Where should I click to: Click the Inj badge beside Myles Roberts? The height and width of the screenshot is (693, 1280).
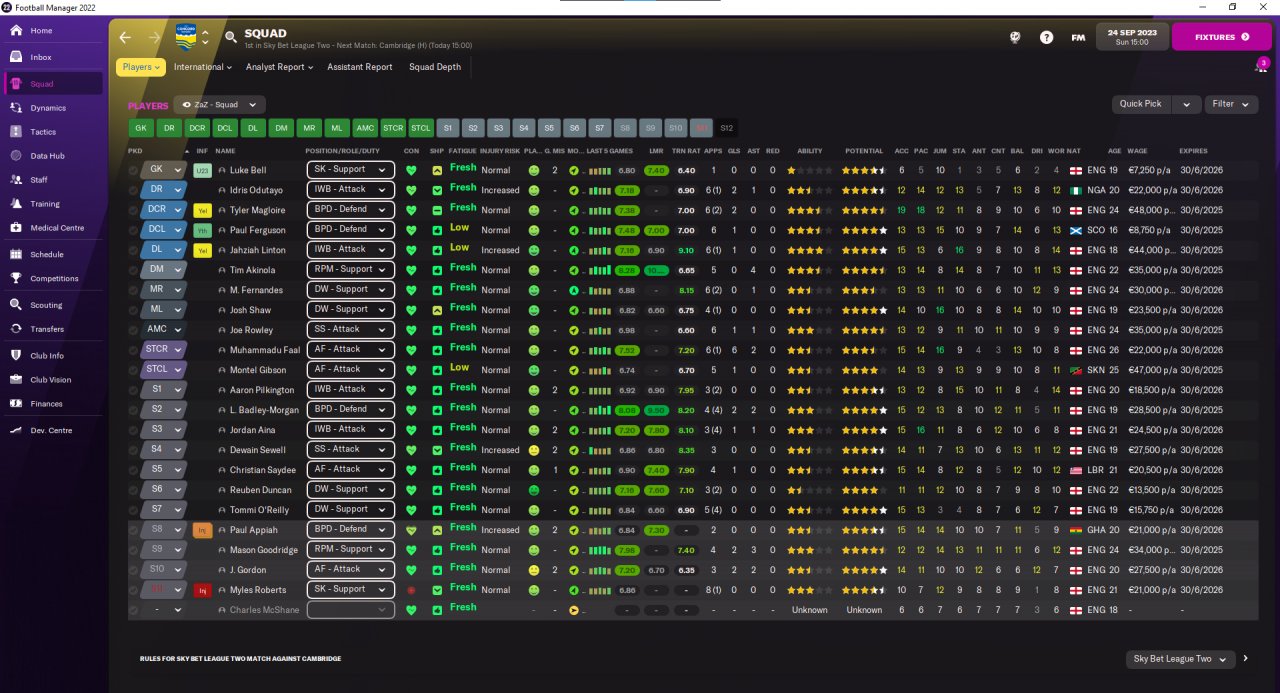click(x=203, y=590)
